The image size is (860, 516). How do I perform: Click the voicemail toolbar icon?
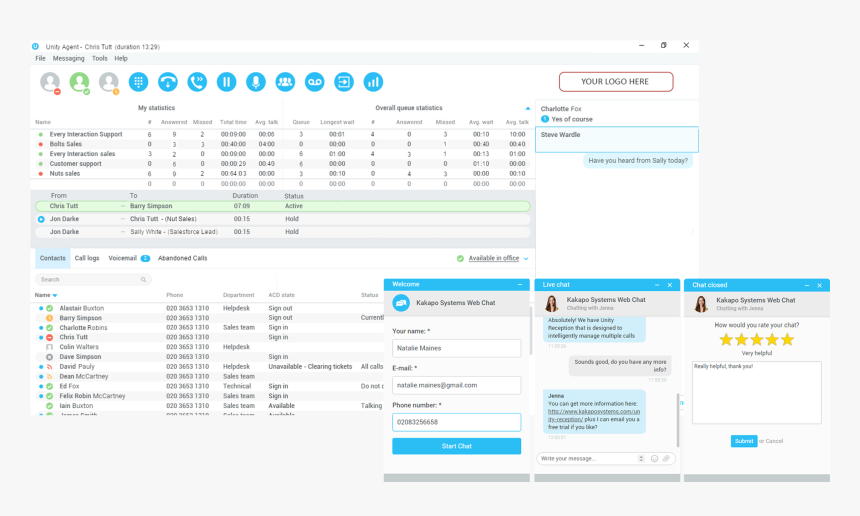click(314, 82)
